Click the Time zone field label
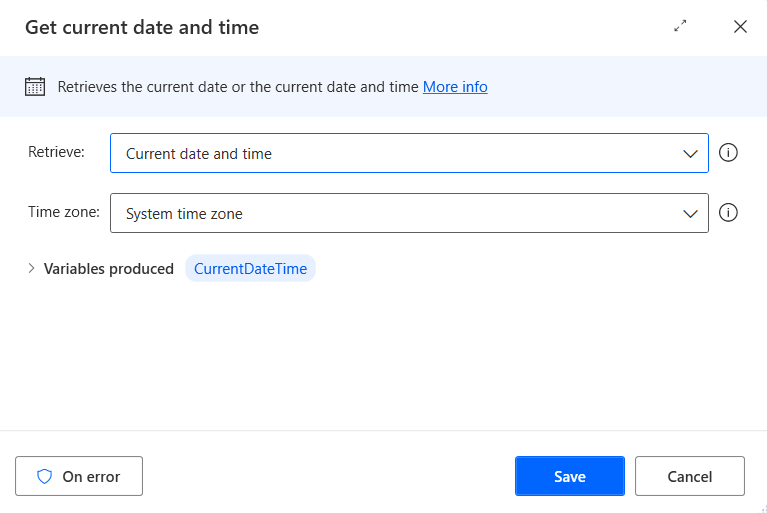767x513 pixels. 63,212
